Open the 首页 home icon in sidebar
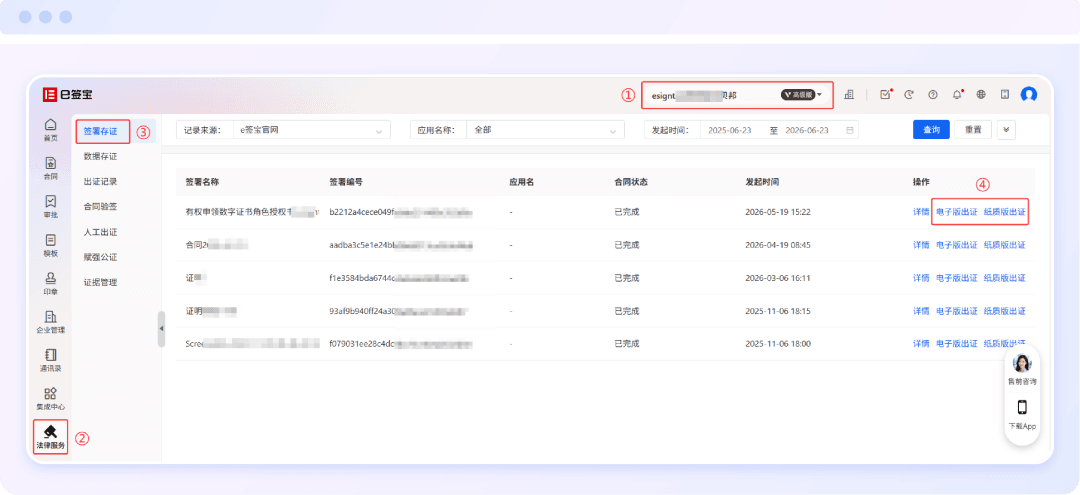1080x495 pixels. (x=50, y=129)
